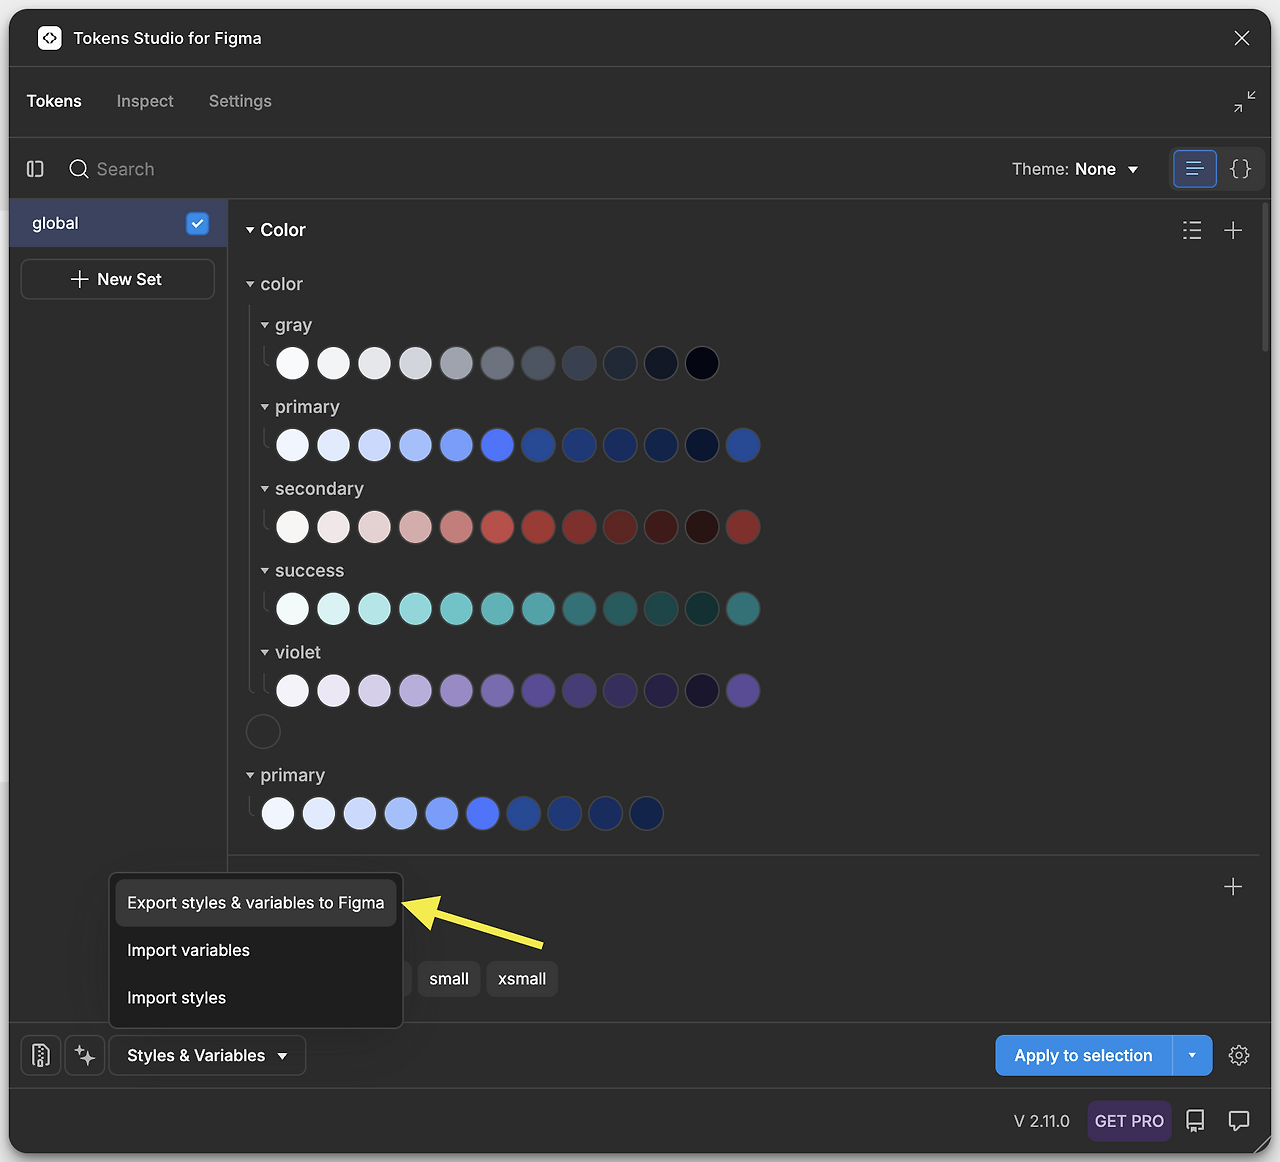Pick the black last swatch in gray row
The width and height of the screenshot is (1280, 1162).
point(702,363)
